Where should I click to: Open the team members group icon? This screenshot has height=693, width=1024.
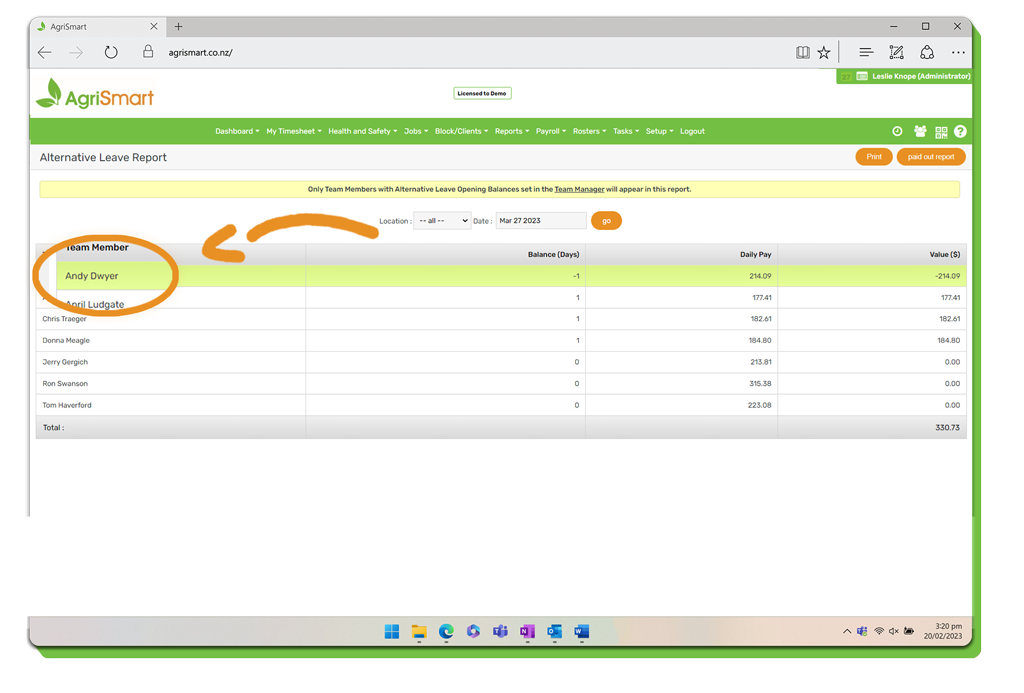point(920,131)
